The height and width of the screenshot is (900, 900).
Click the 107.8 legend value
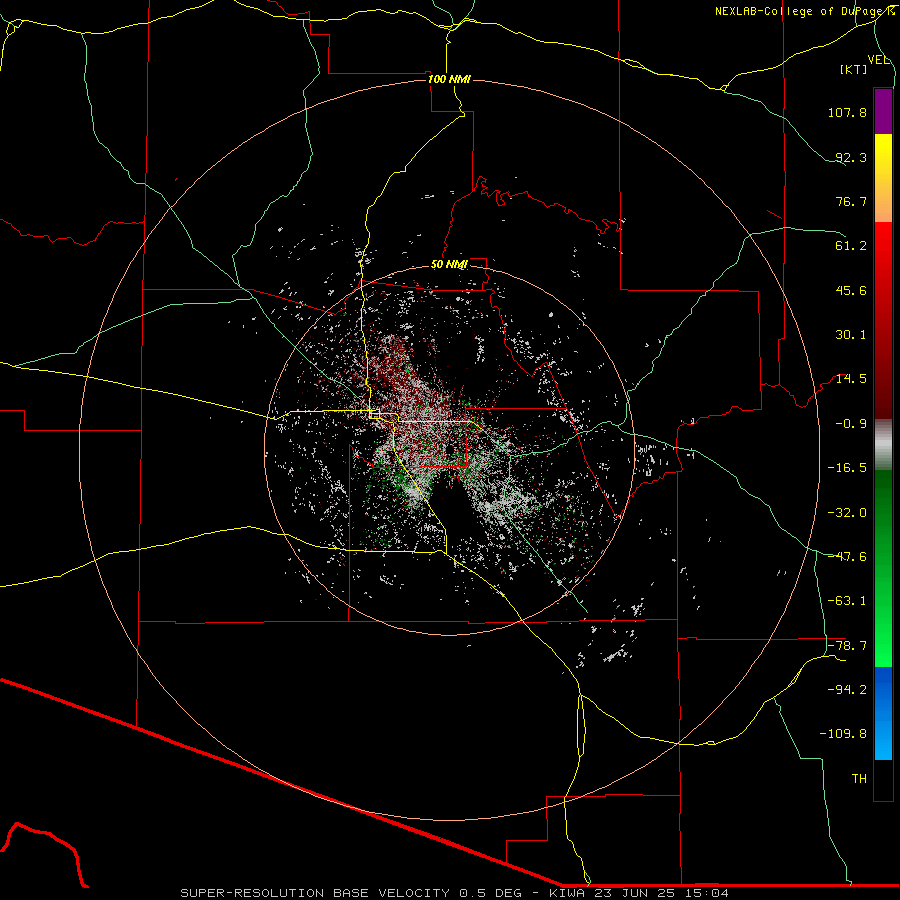point(847,112)
